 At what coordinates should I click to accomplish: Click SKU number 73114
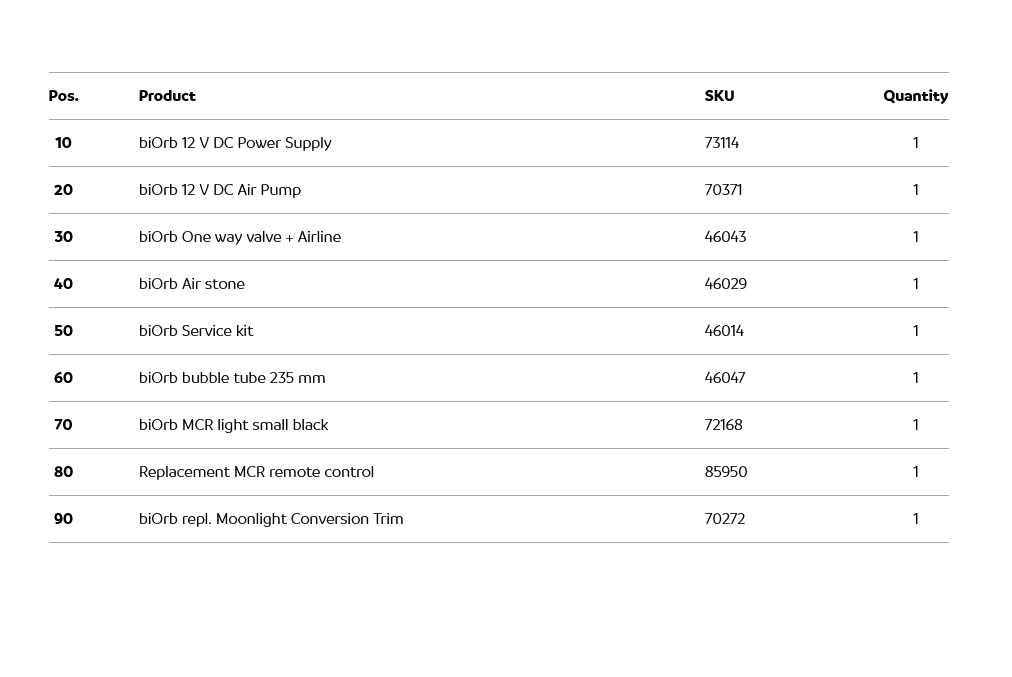pyautogui.click(x=722, y=143)
